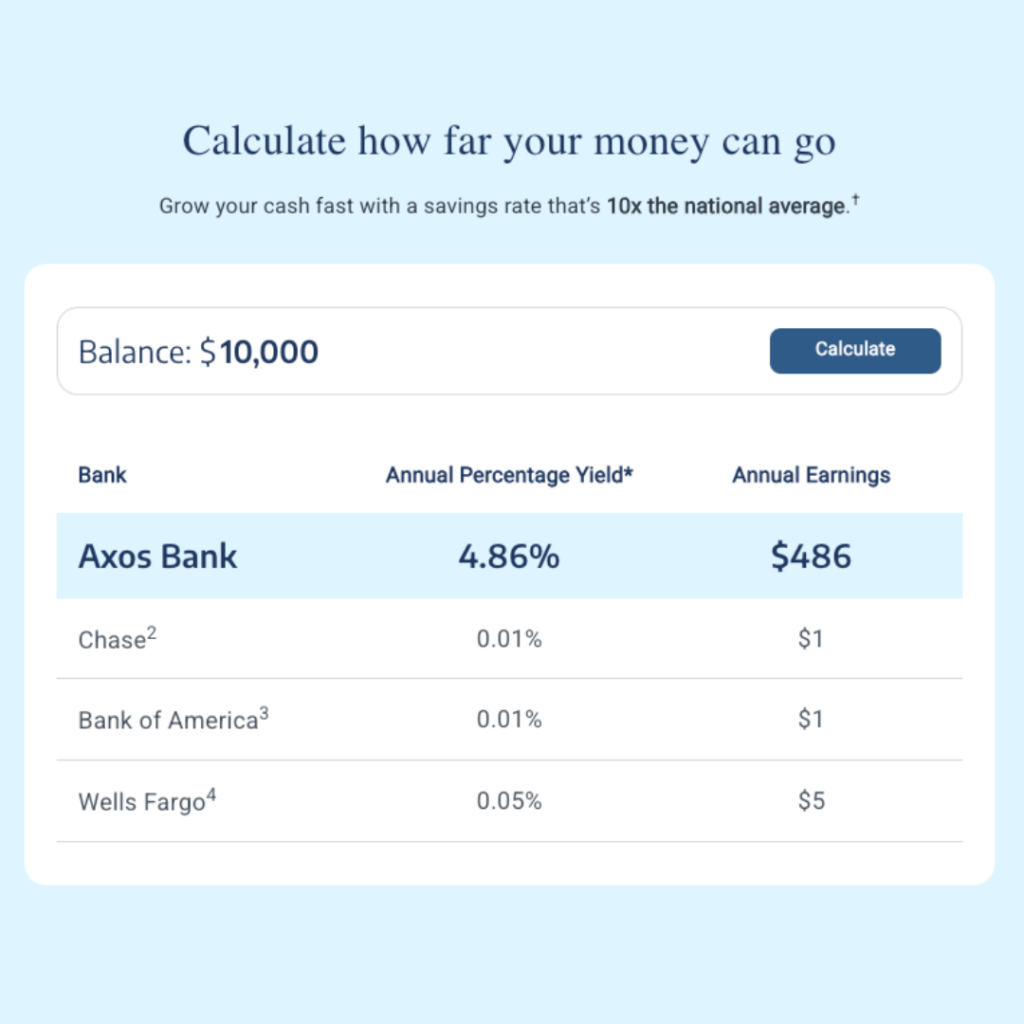The height and width of the screenshot is (1024, 1024).
Task: Open footnote 2 next to Chase
Action: click(x=152, y=630)
